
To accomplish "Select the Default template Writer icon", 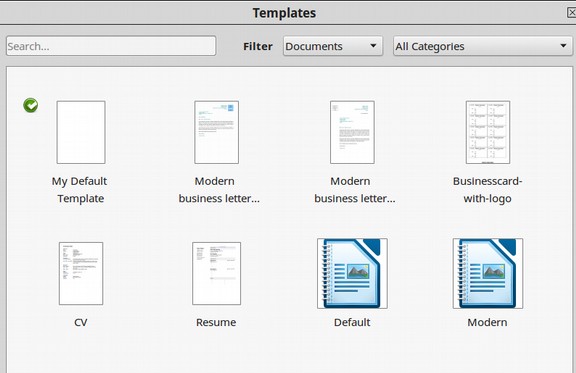I will click(352, 273).
